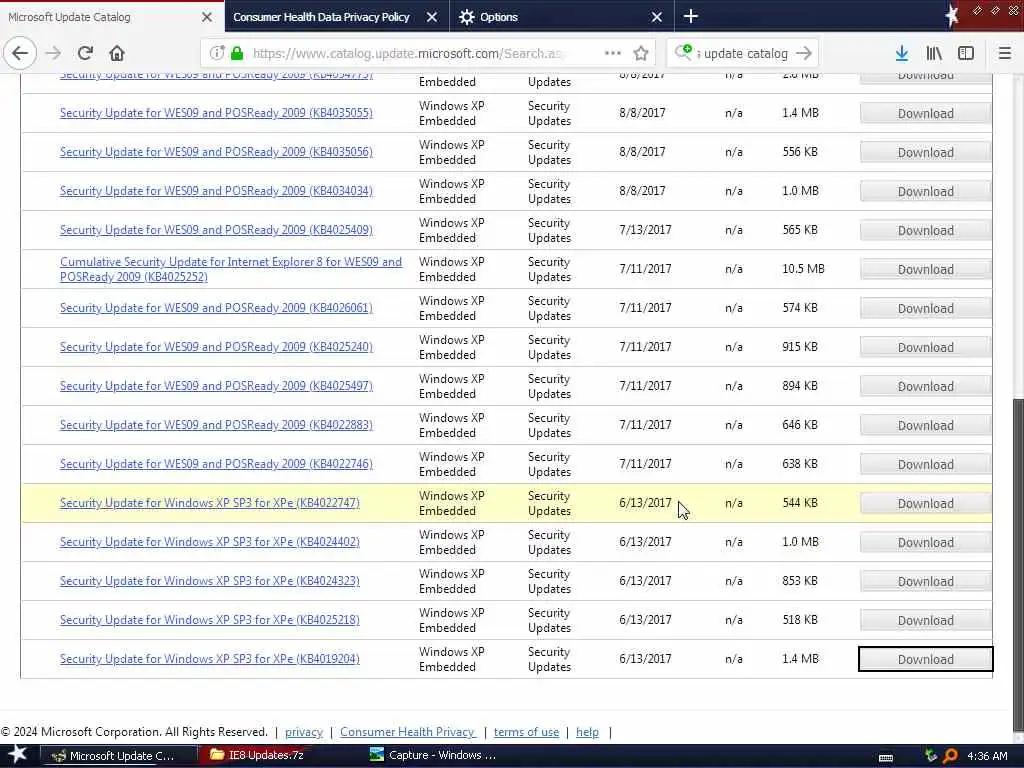The width and height of the screenshot is (1024, 768).
Task: Open the help footer link
Action: 587,732
